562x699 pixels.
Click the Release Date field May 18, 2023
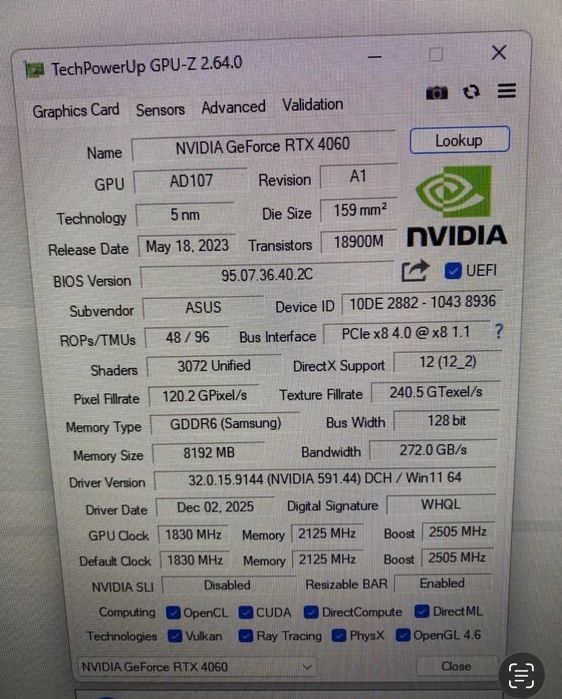click(187, 246)
